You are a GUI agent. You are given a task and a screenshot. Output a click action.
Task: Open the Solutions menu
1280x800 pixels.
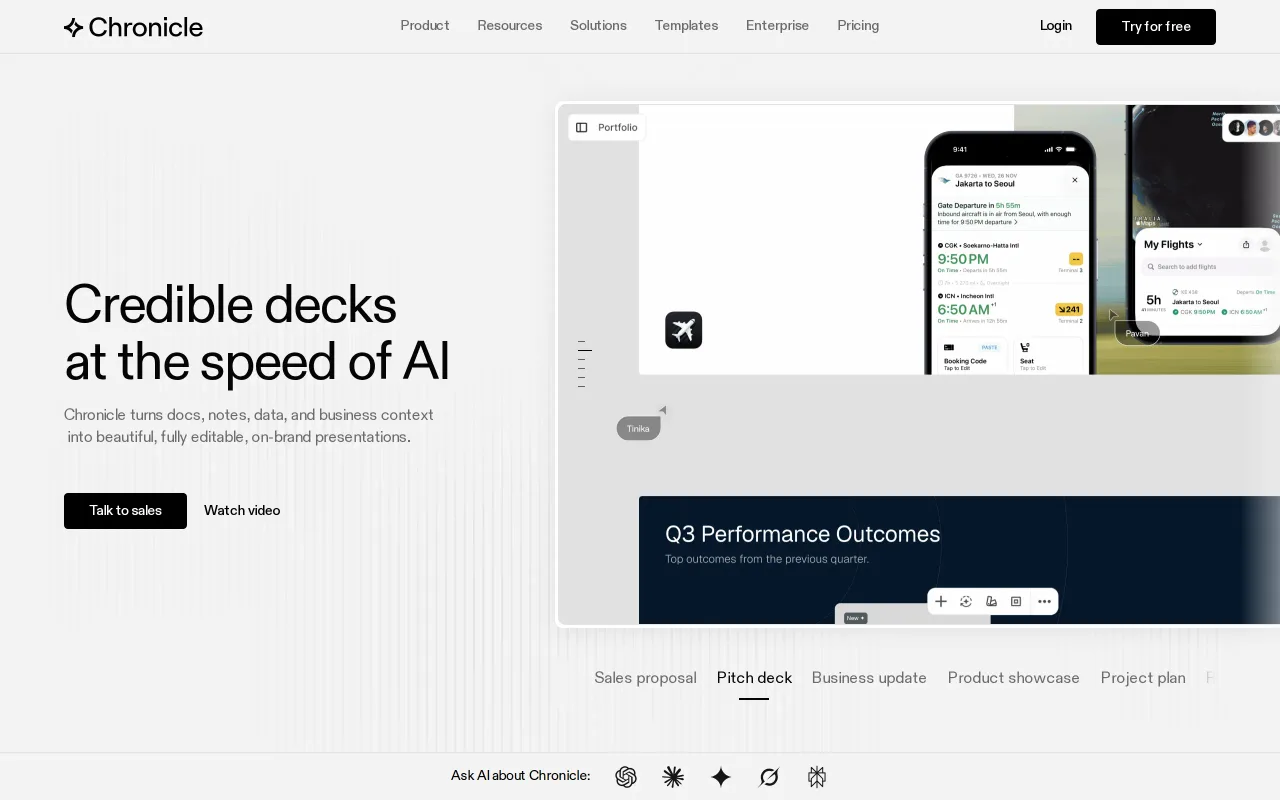(598, 26)
